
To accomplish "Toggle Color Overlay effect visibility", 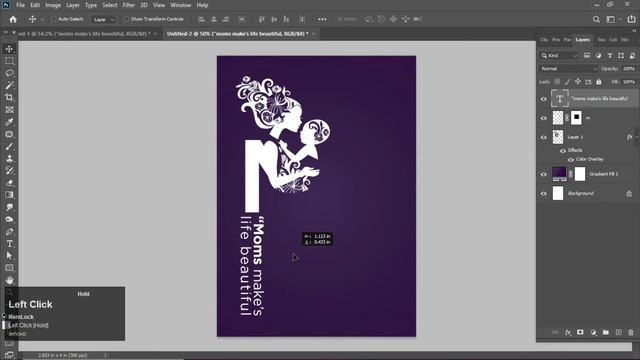I will [x=571, y=160].
